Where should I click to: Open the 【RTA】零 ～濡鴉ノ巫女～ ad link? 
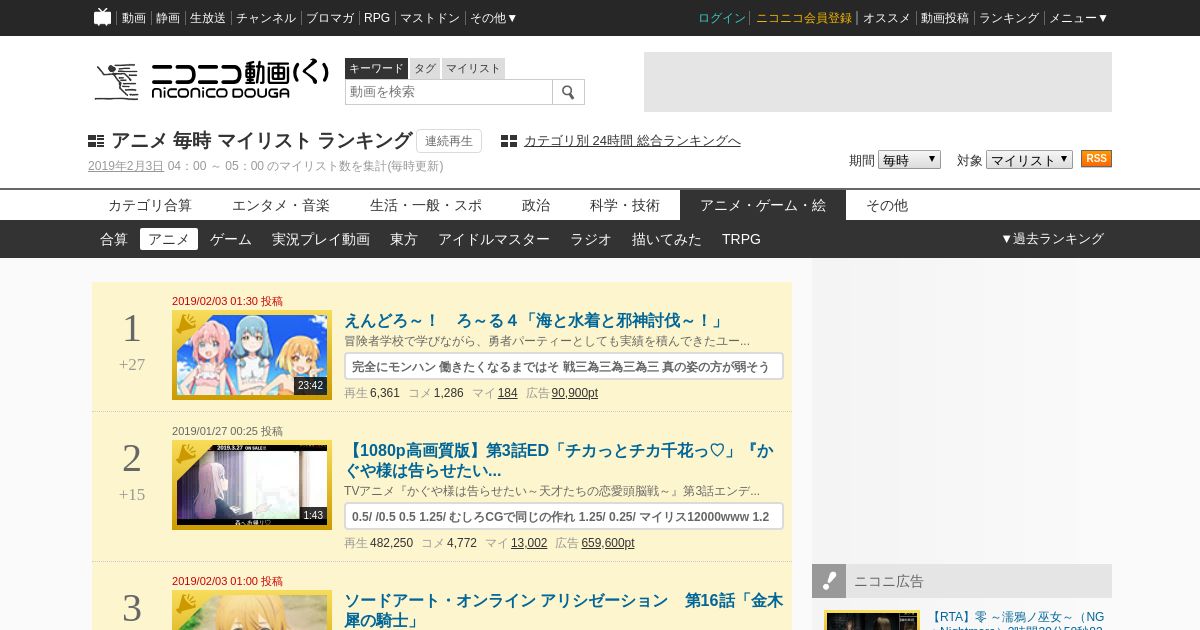tap(1018, 620)
